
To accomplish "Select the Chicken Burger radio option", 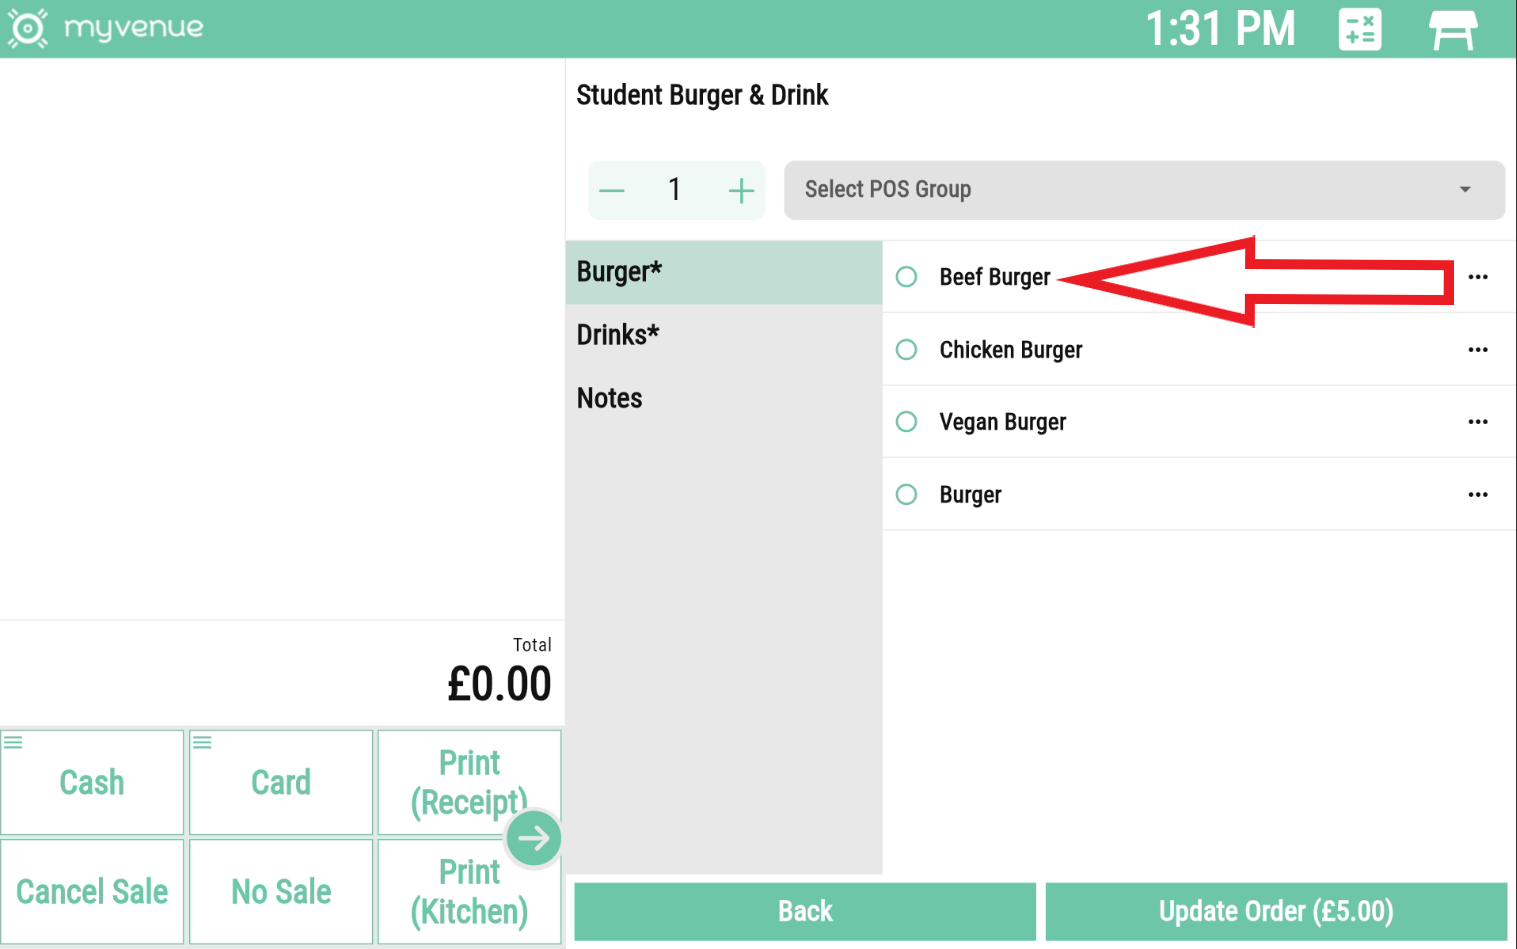I will (x=907, y=350).
